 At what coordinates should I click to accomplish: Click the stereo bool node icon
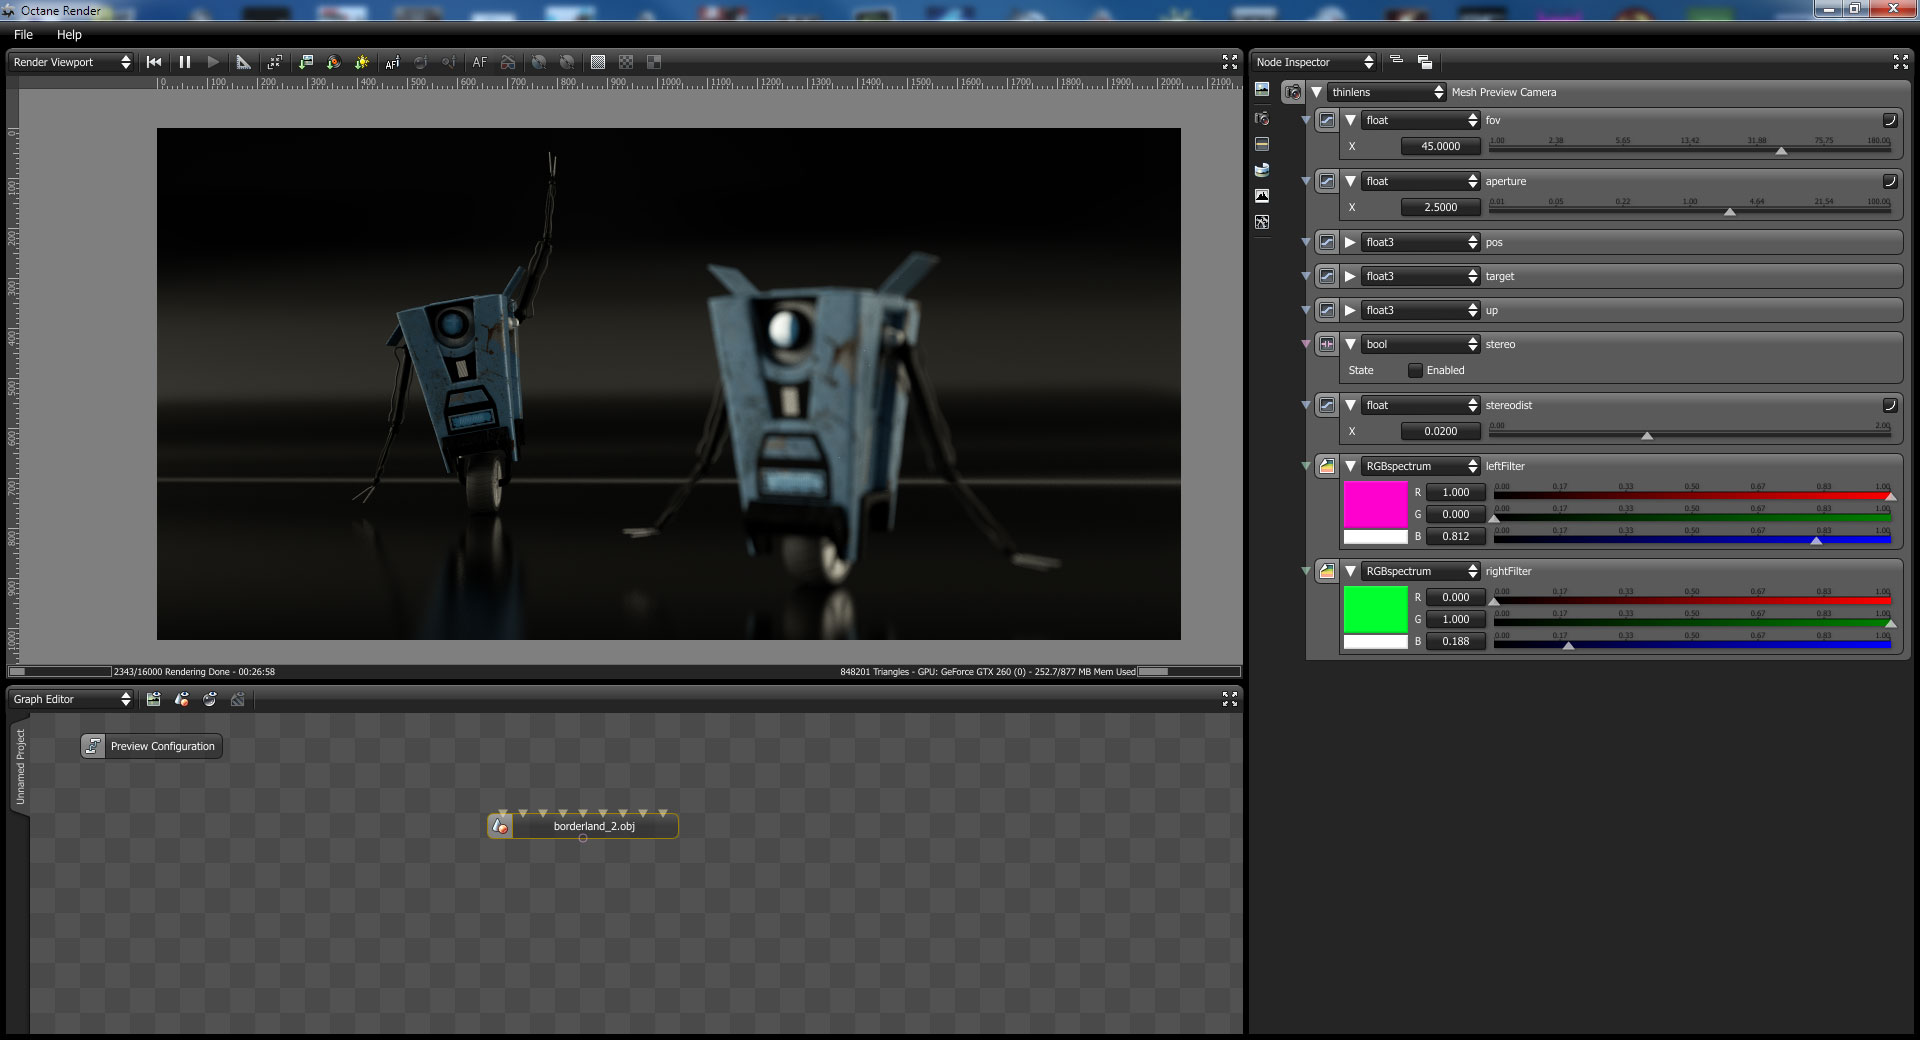point(1327,344)
